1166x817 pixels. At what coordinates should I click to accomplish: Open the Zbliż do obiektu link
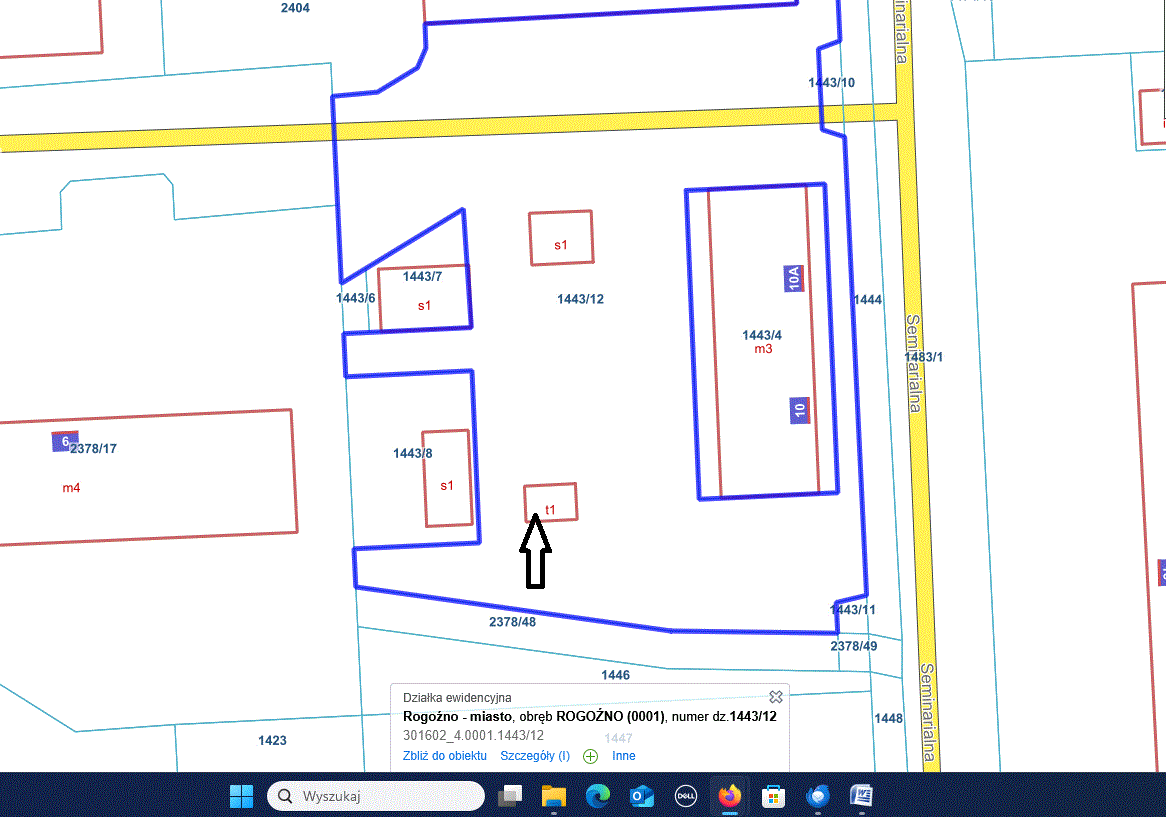(x=444, y=756)
